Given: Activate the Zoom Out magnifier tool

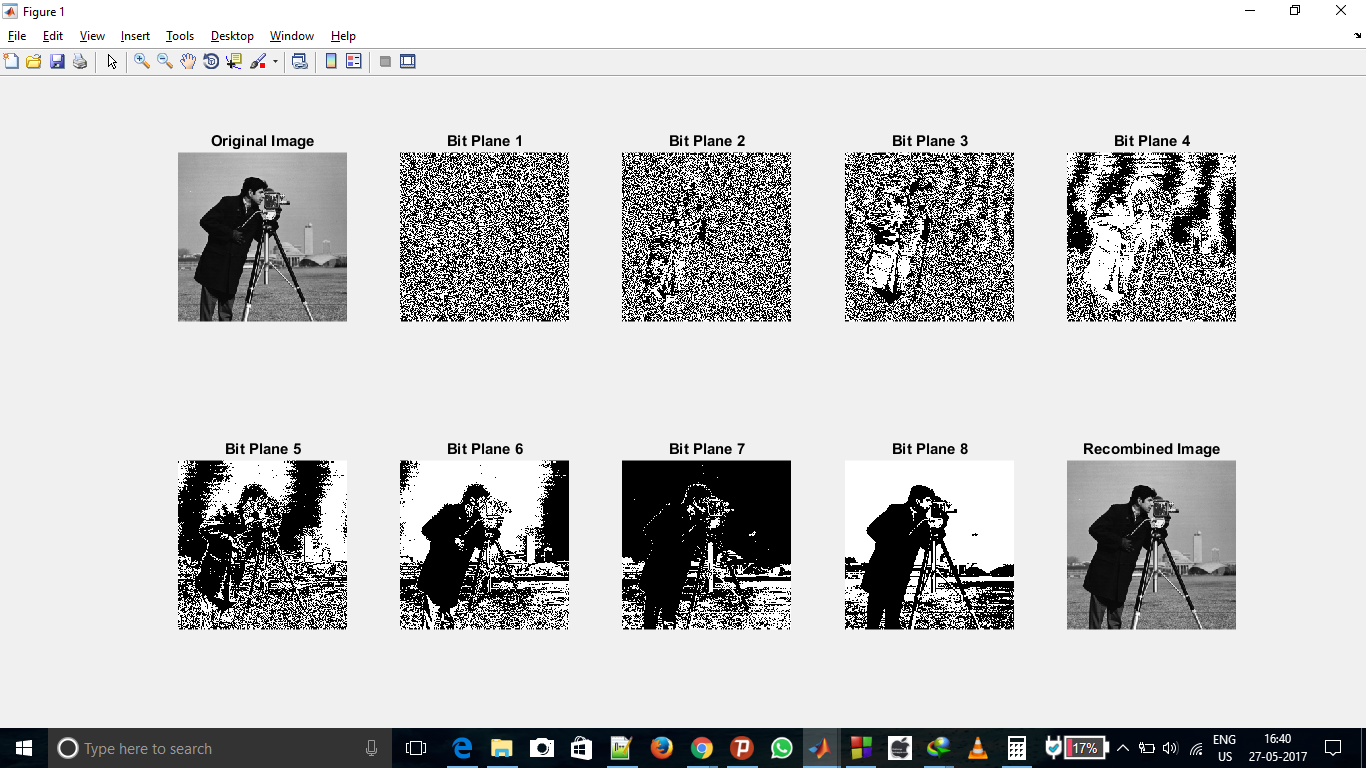Looking at the screenshot, I should tap(165, 62).
